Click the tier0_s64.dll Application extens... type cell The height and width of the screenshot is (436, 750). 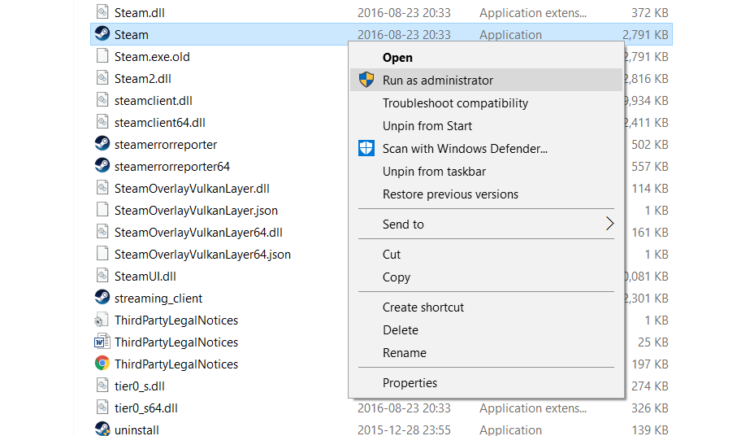click(x=533, y=408)
